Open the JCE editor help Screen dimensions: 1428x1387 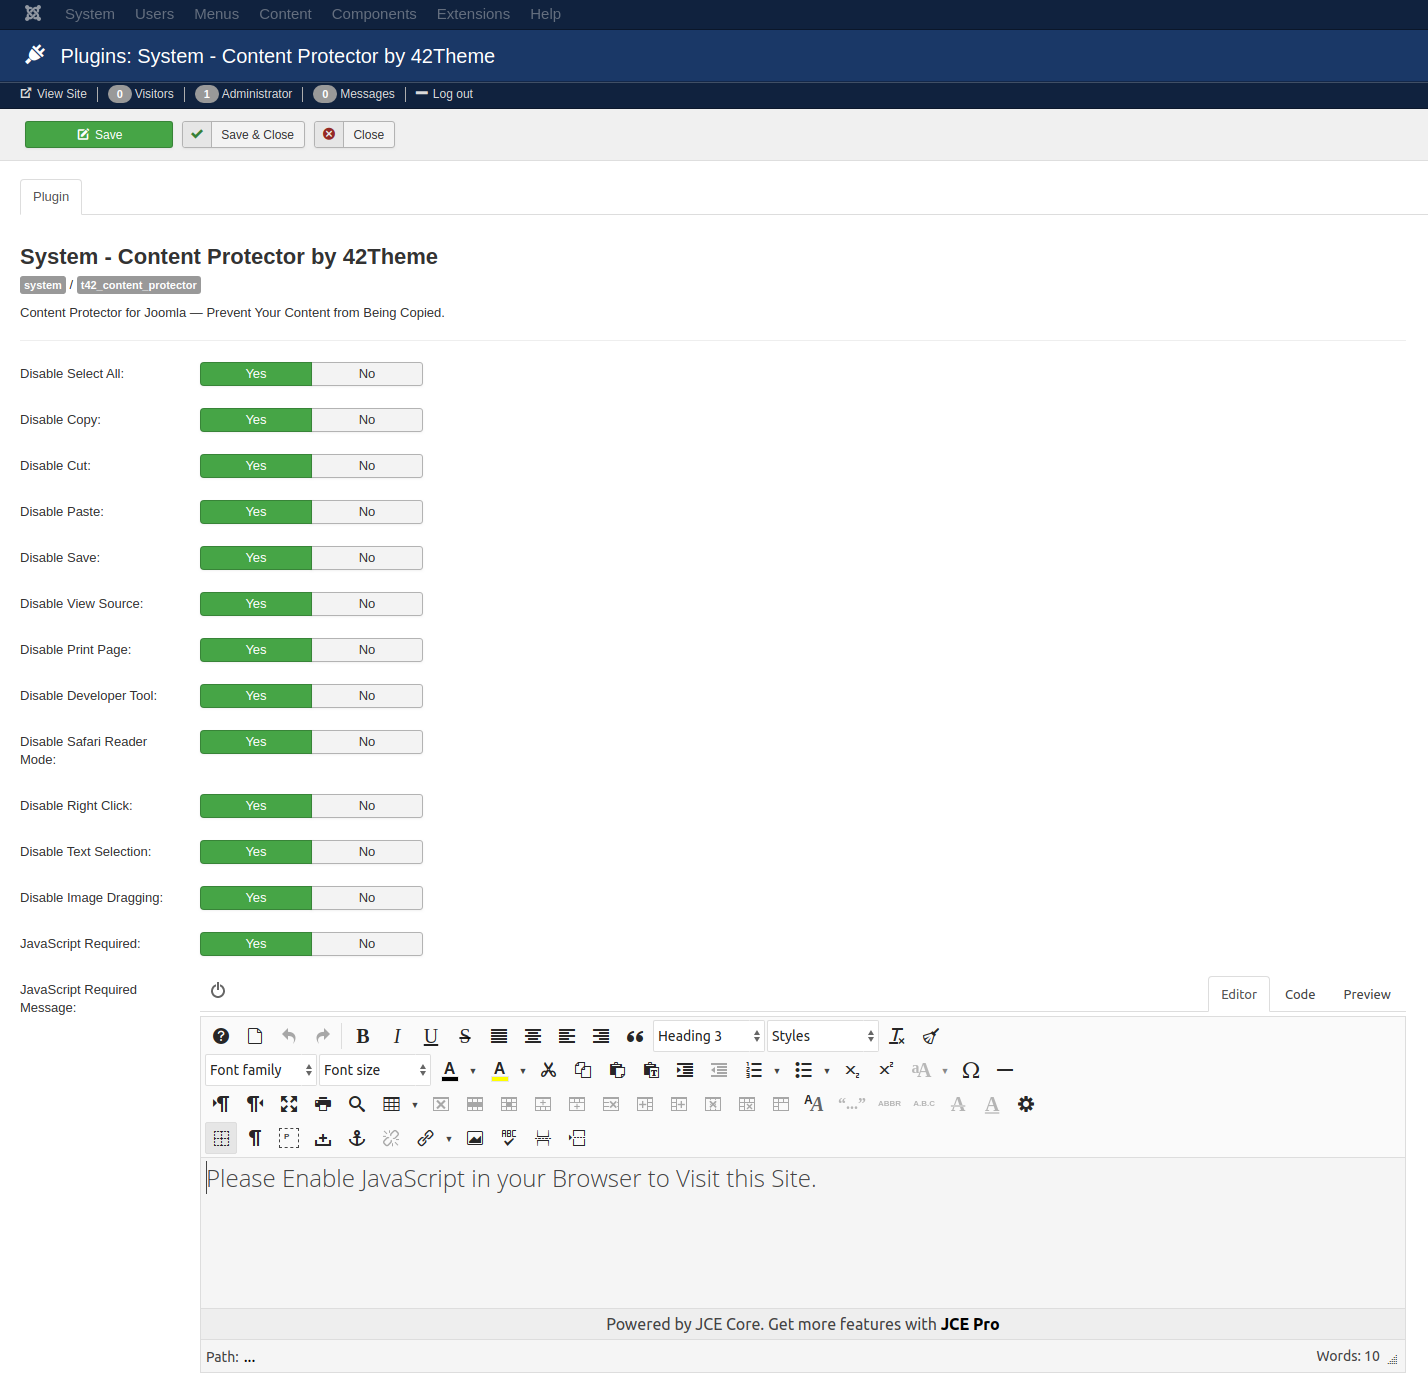coord(221,1036)
